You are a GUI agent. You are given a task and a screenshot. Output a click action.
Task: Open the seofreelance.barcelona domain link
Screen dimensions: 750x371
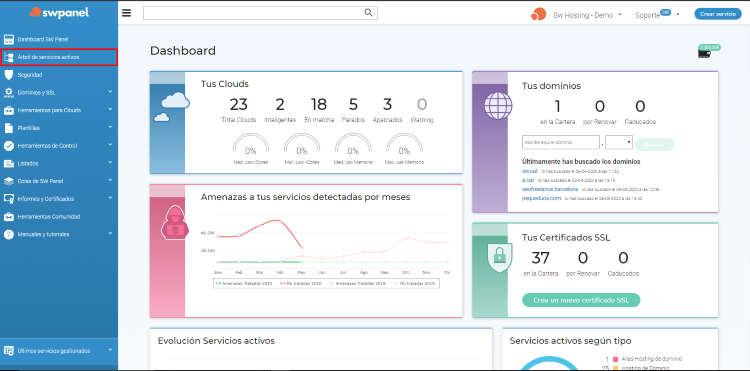pyautogui.click(x=550, y=189)
